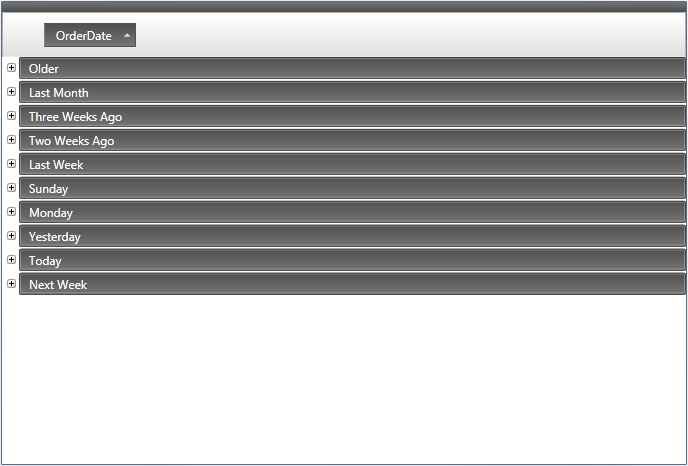Select the Last Week group header row
Image resolution: width=688 pixels, height=466 pixels.
pyautogui.click(x=352, y=164)
